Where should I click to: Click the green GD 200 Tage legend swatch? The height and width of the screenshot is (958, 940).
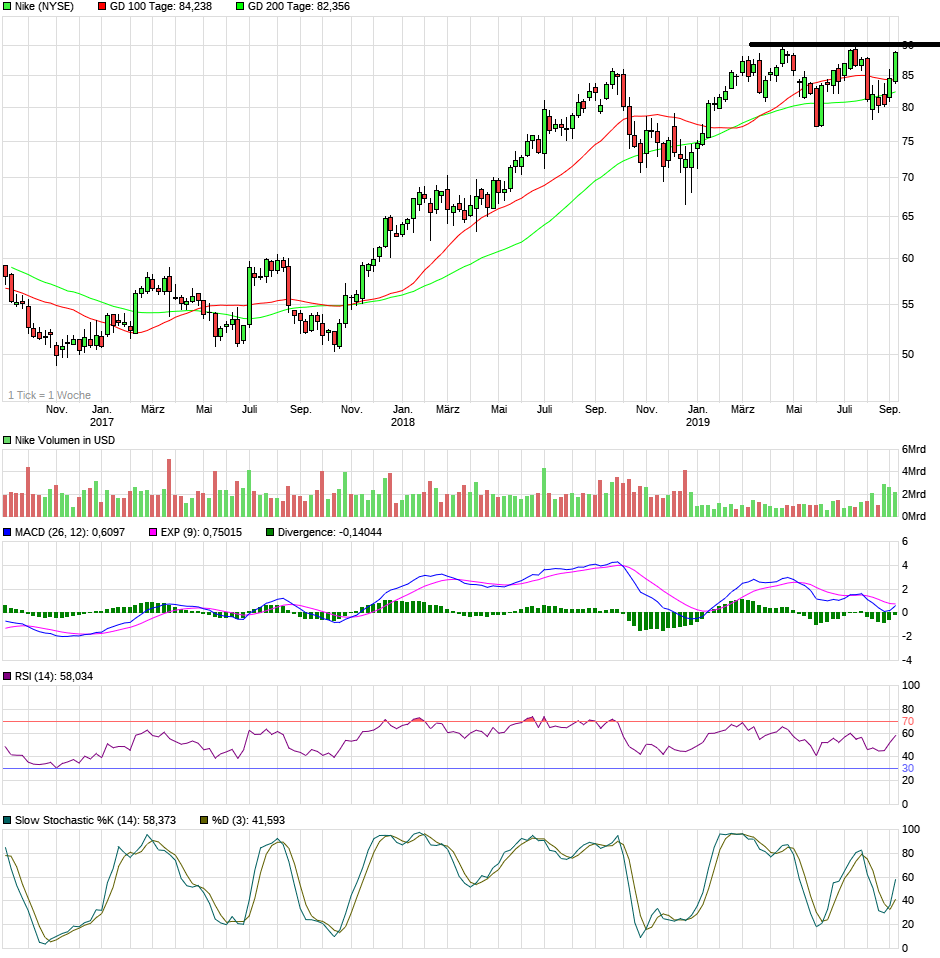coord(240,7)
